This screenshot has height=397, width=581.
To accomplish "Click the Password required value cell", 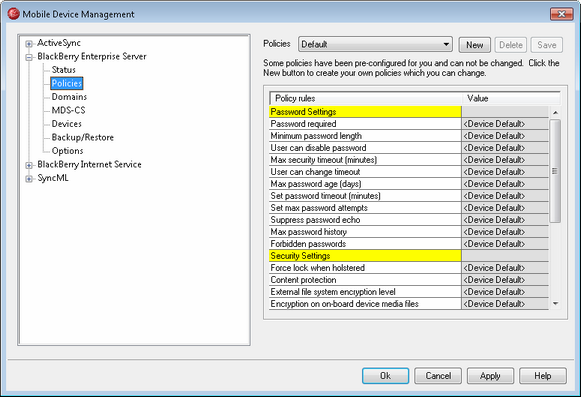I will [505, 124].
